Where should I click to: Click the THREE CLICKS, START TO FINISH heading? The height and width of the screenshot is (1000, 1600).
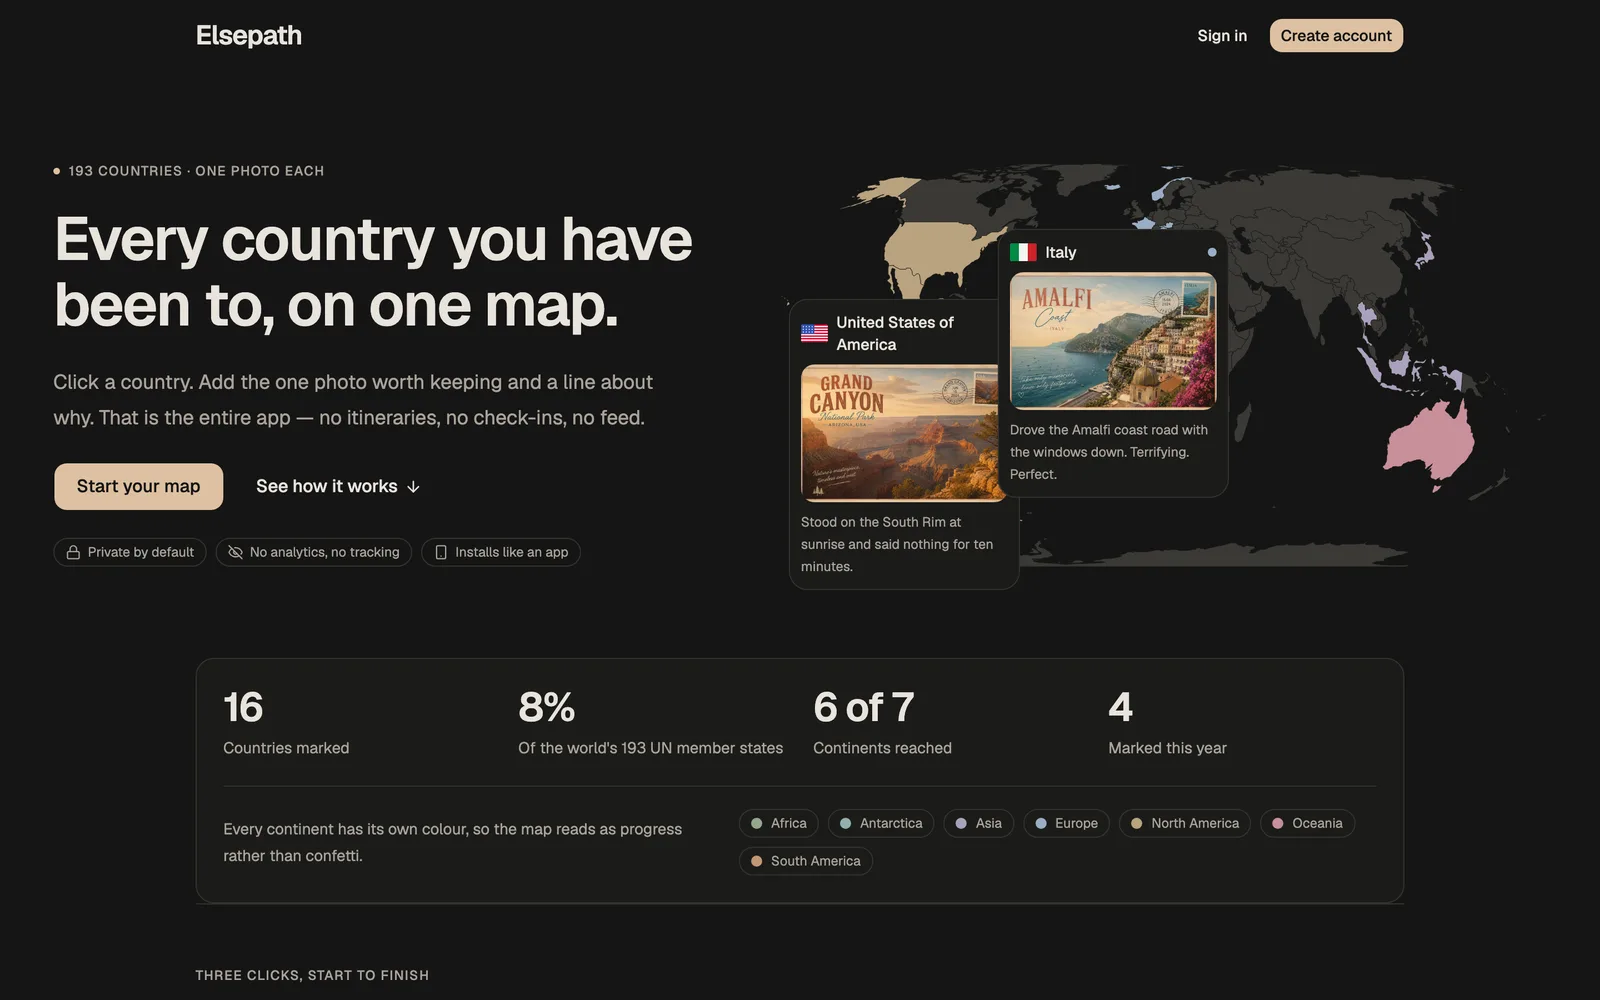(312, 975)
